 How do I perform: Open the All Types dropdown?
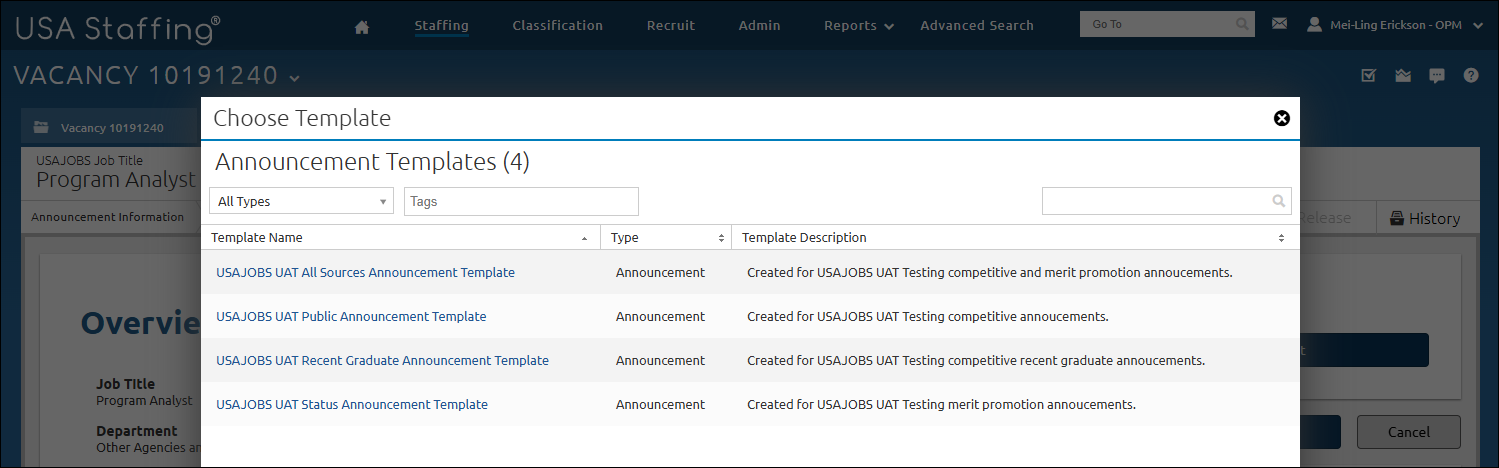pyautogui.click(x=301, y=201)
